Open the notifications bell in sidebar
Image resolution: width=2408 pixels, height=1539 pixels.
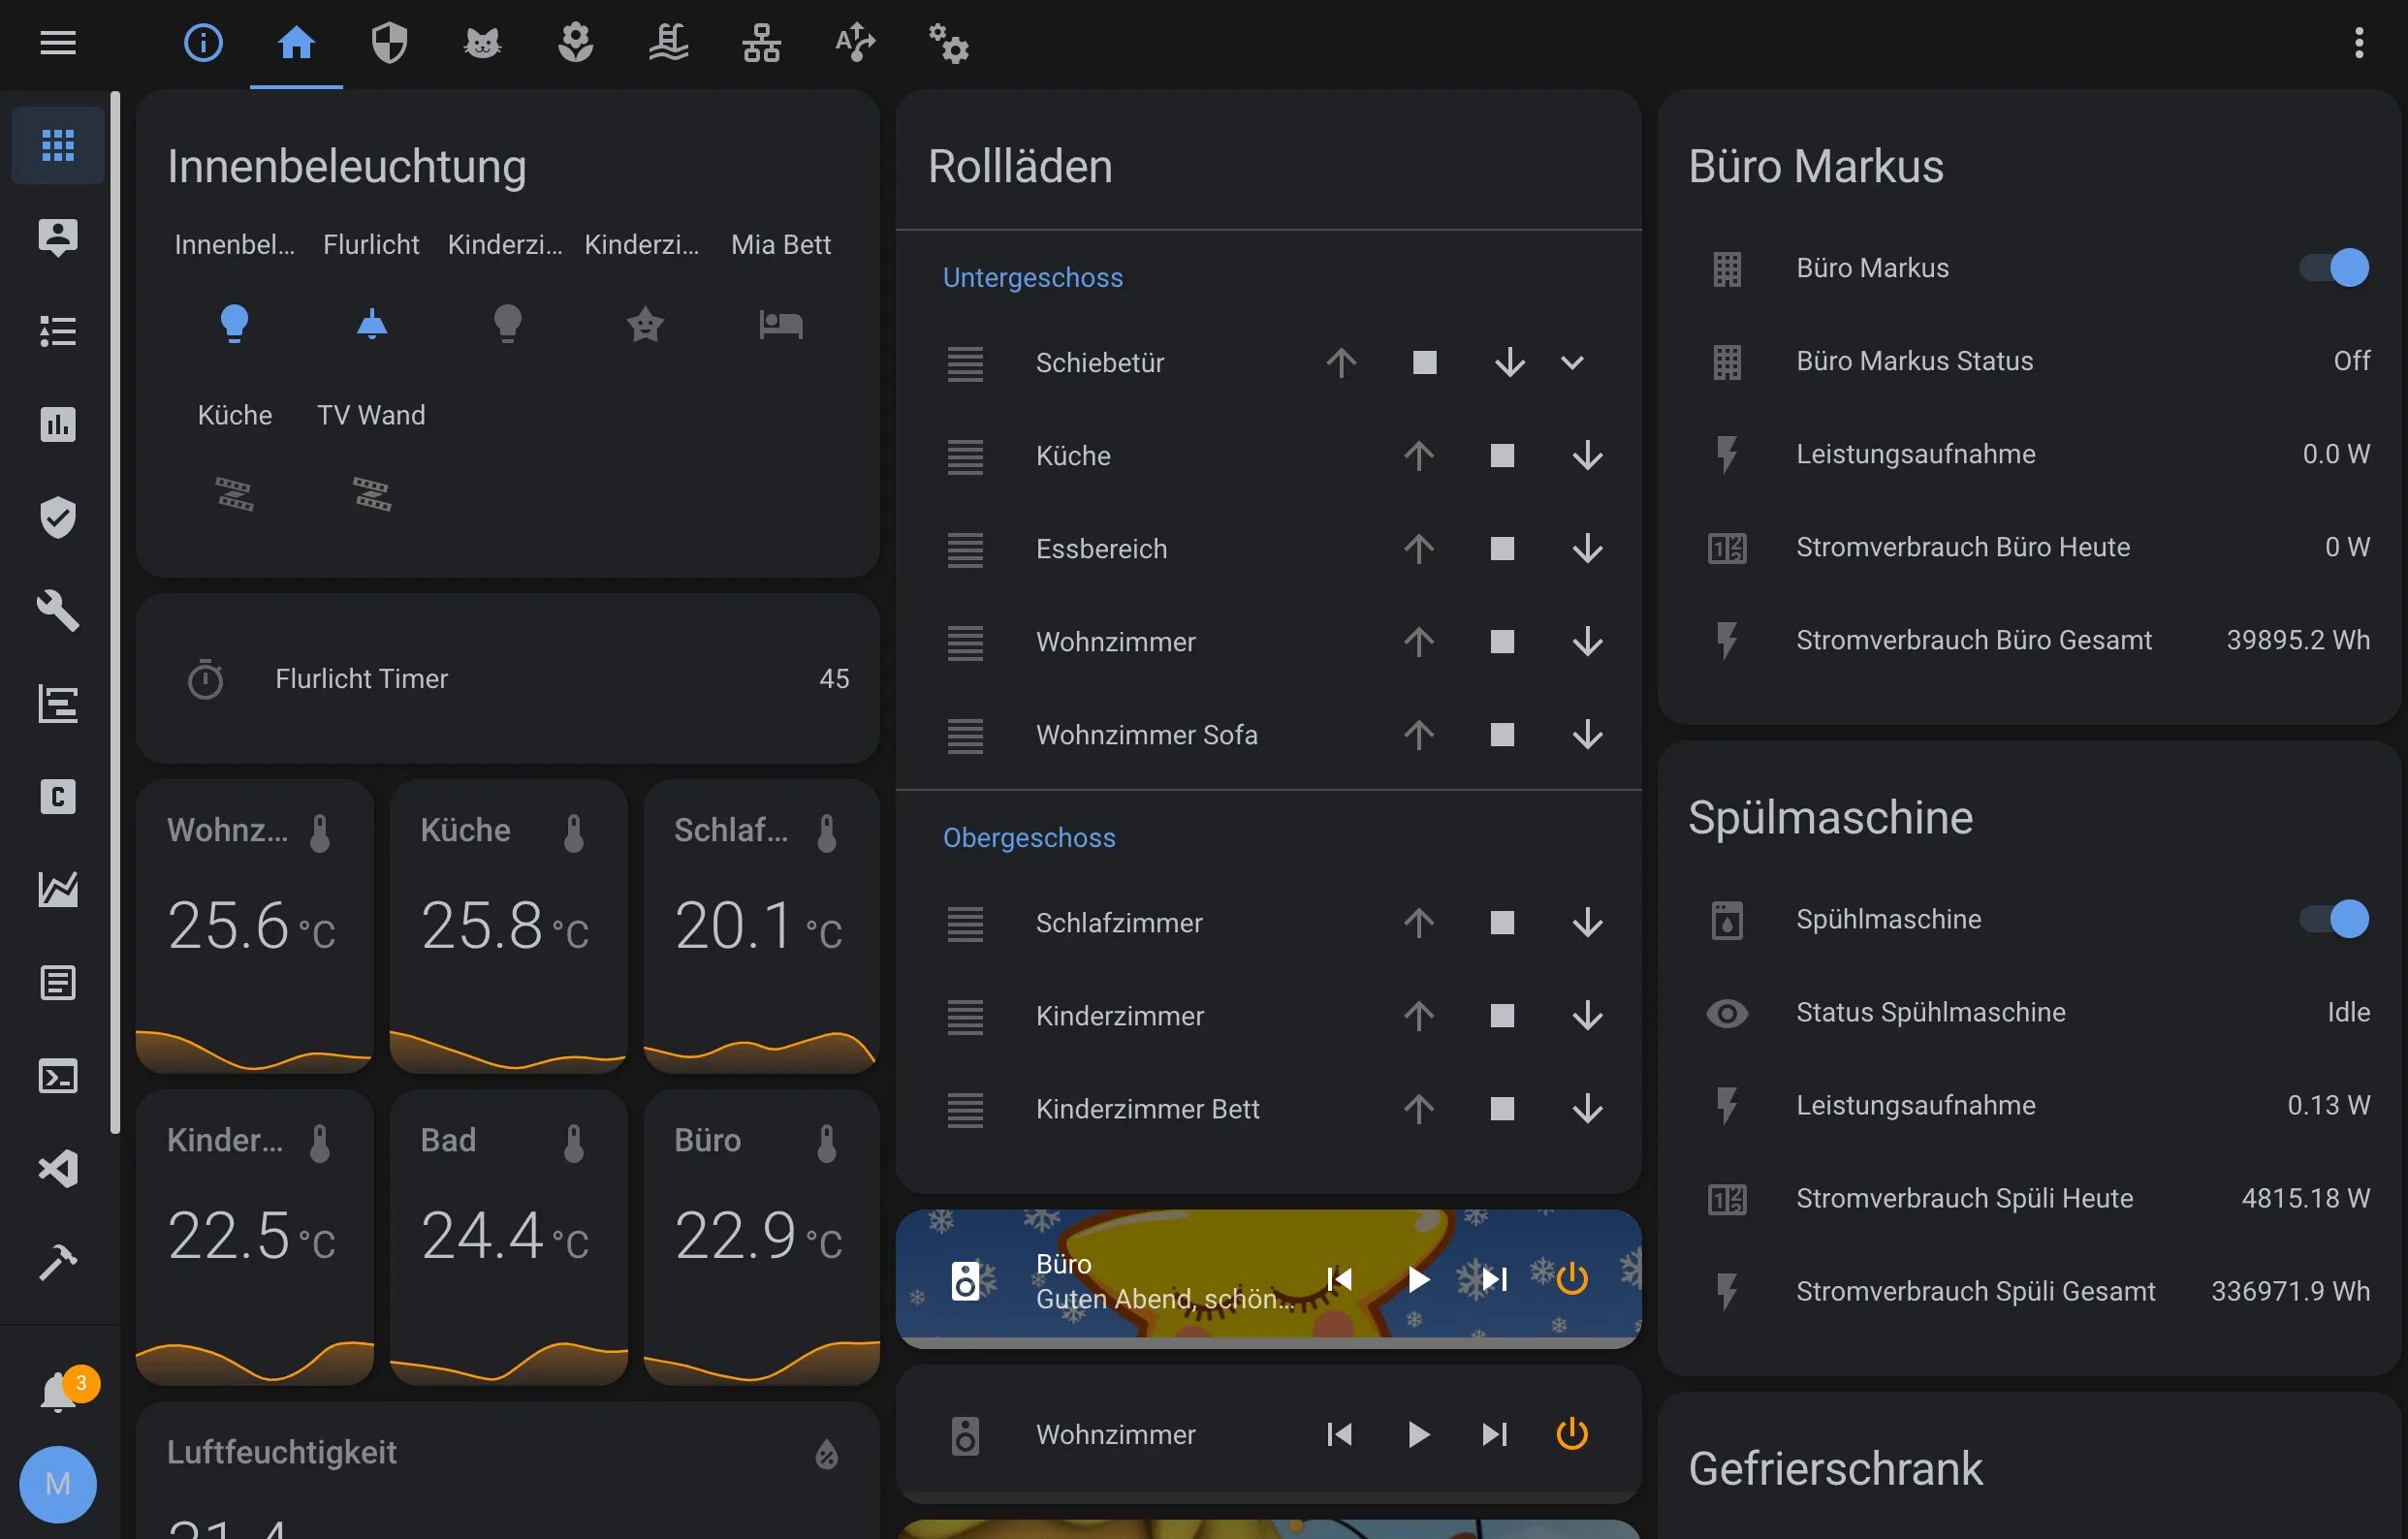pyautogui.click(x=58, y=1391)
